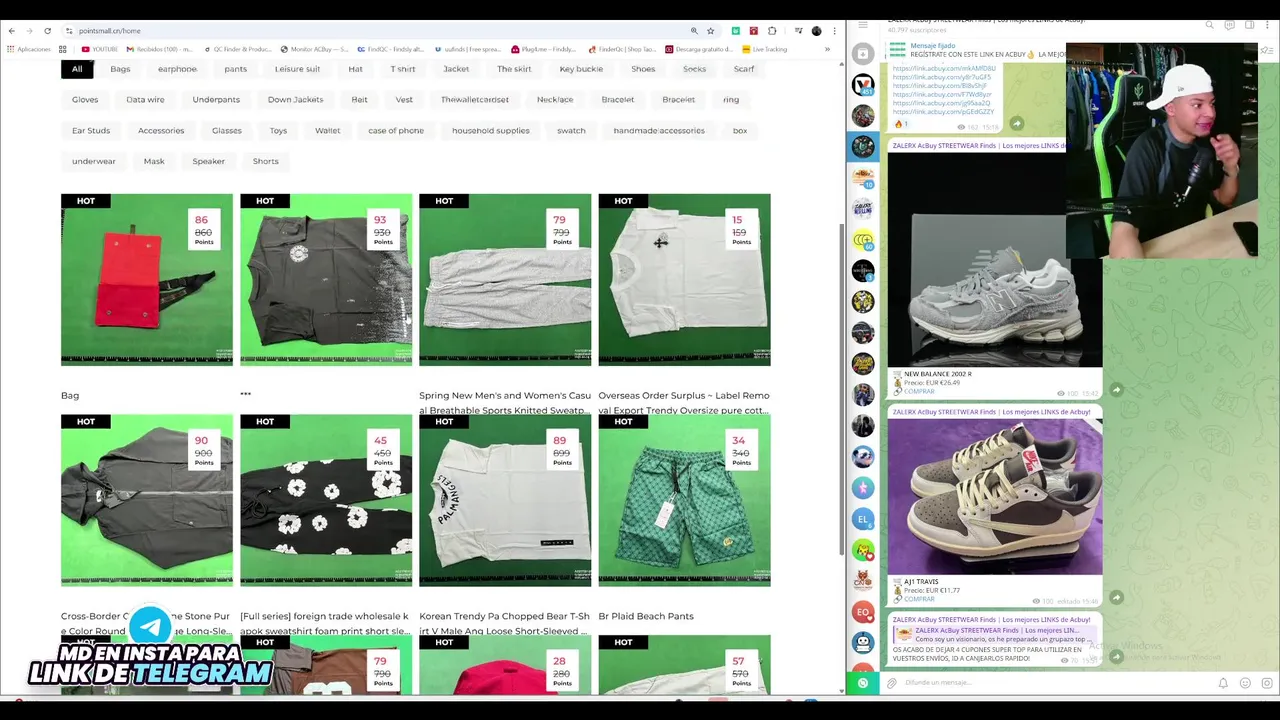
Task: Open the Monitor ACBuy bookmark
Action: [314, 49]
